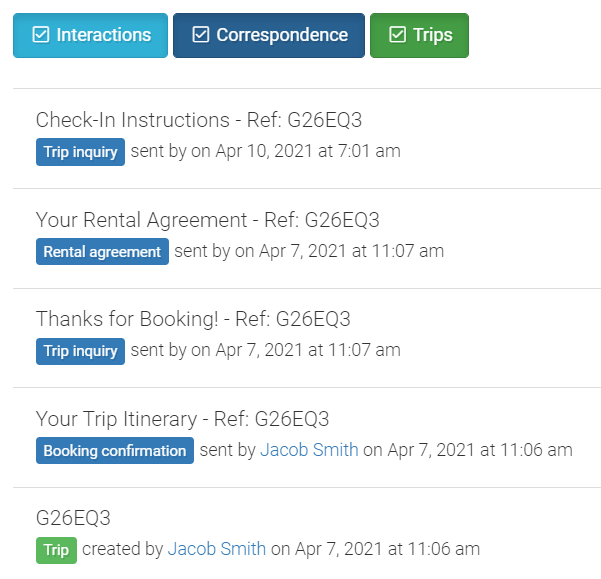Click the Rental agreement Apr 7 11:07 am timestamp
The height and width of the screenshot is (579, 601).
[351, 251]
